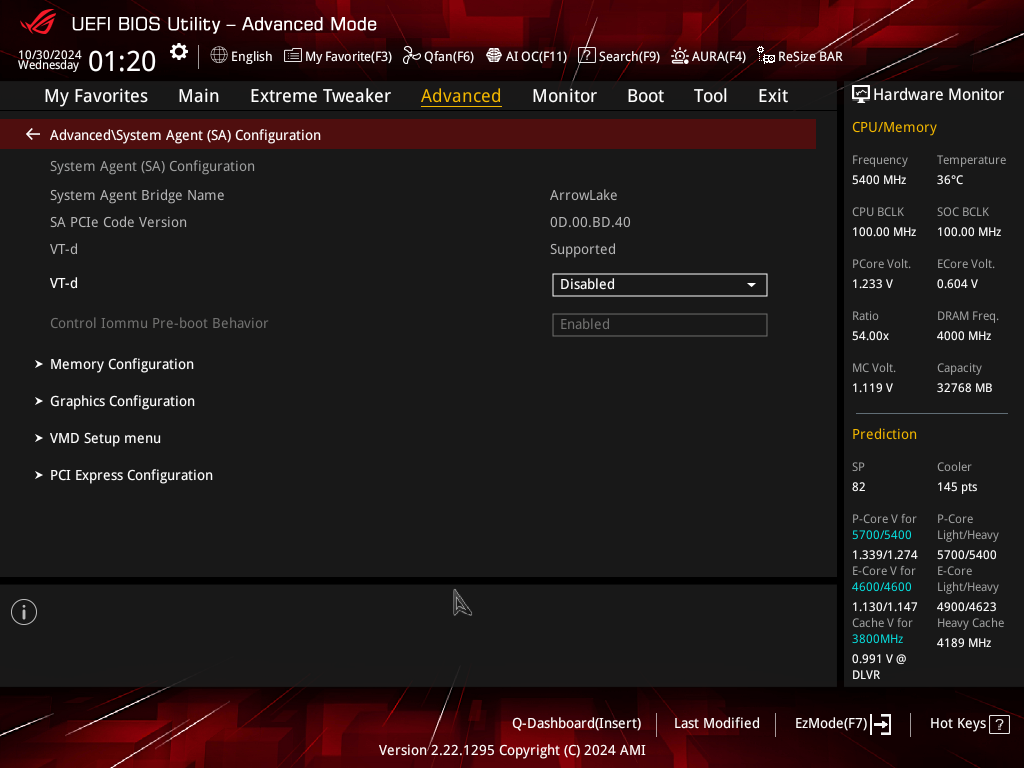Image resolution: width=1024 pixels, height=768 pixels.
Task: Switch to EzMode(F7)
Action: click(x=831, y=724)
